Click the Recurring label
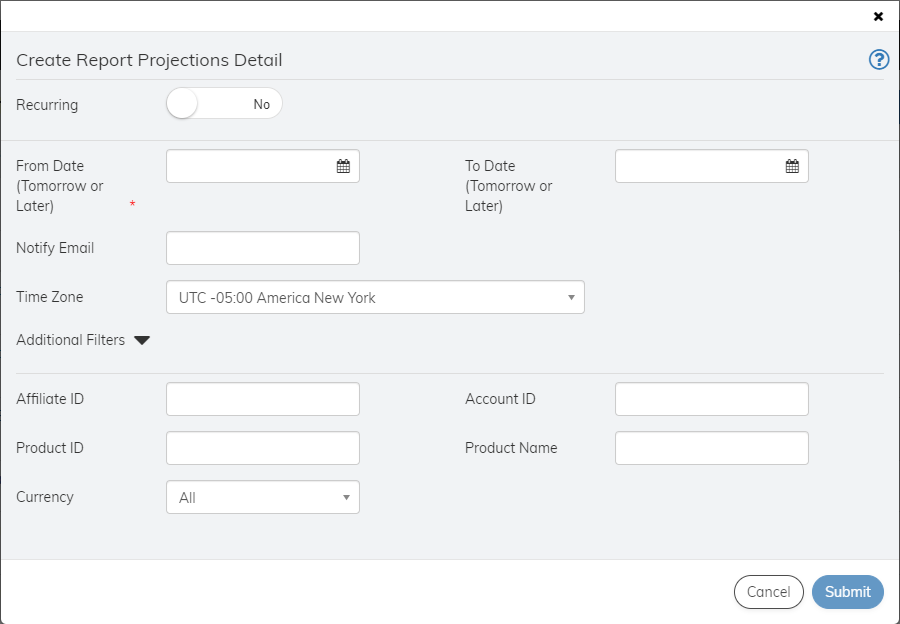 coord(47,105)
